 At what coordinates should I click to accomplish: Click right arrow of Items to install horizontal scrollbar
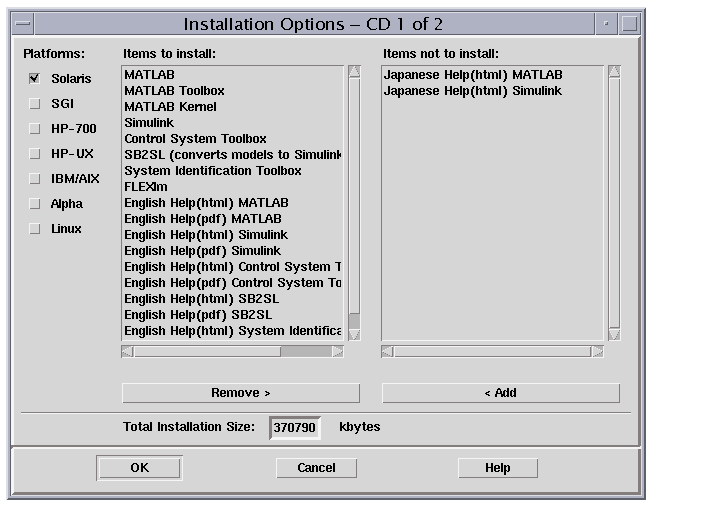click(338, 352)
